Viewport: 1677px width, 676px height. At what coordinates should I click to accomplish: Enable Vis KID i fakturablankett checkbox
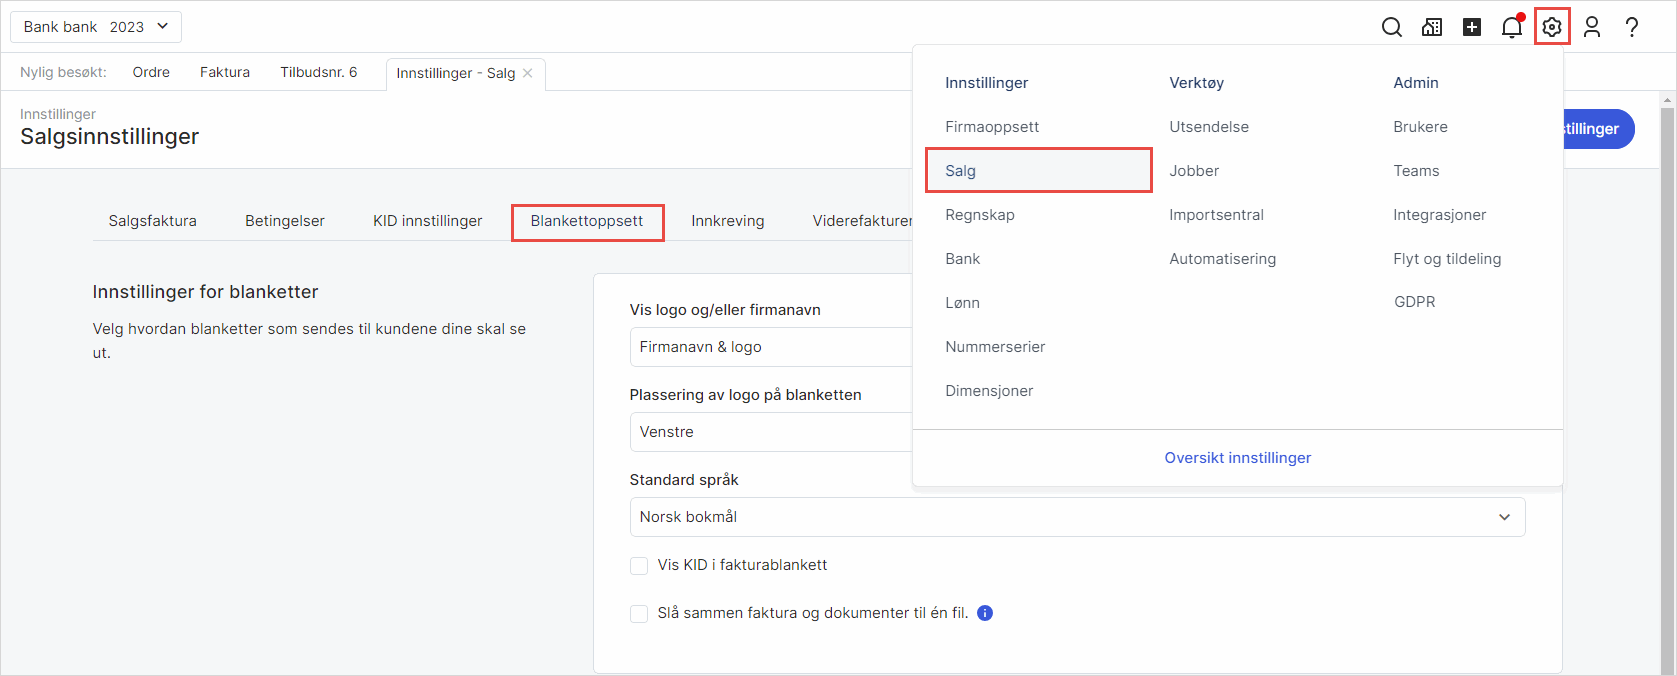(x=639, y=566)
